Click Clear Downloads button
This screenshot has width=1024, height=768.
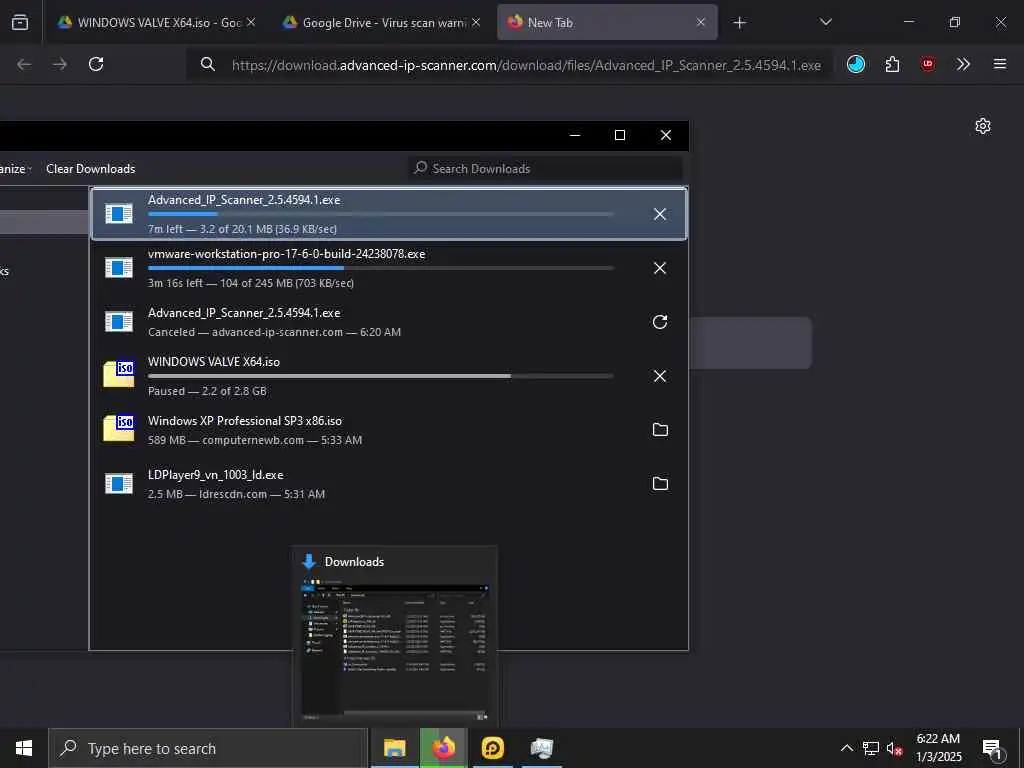pos(91,168)
